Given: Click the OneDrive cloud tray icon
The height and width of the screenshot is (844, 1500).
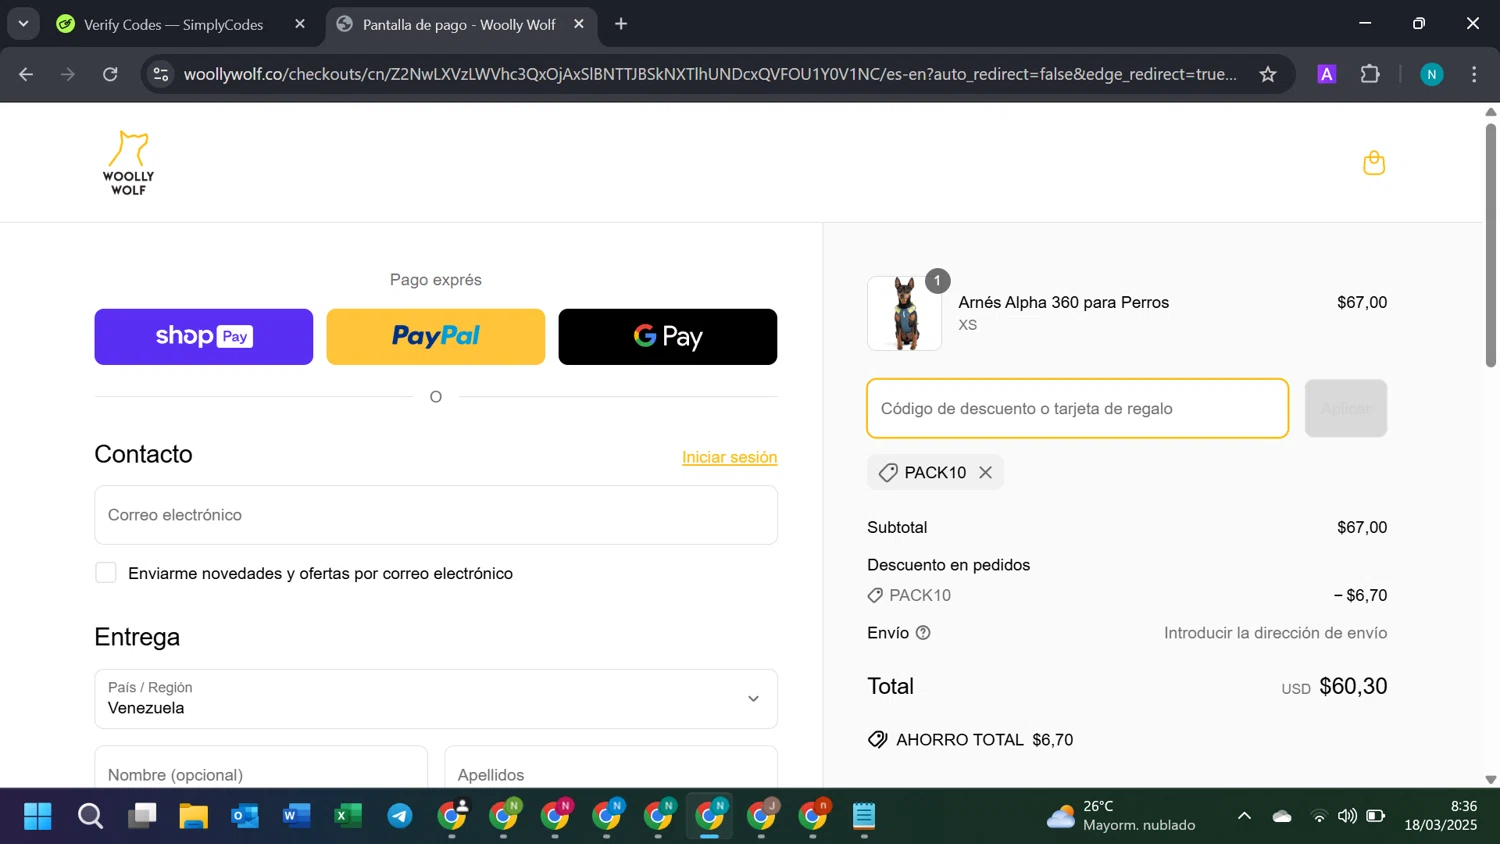Looking at the screenshot, I should 1282,817.
